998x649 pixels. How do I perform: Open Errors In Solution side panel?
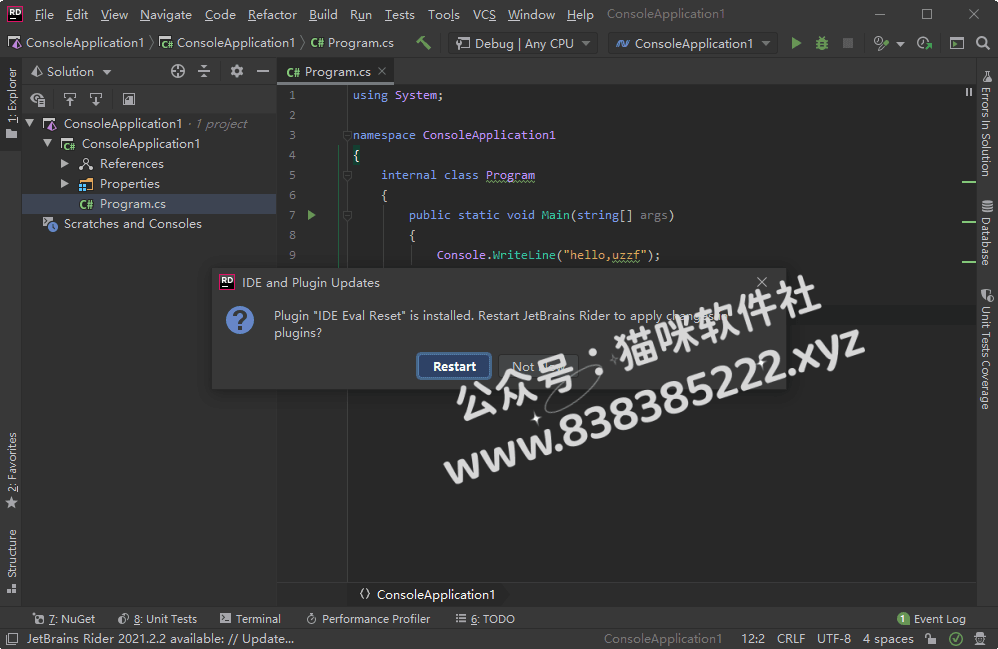[x=986, y=124]
